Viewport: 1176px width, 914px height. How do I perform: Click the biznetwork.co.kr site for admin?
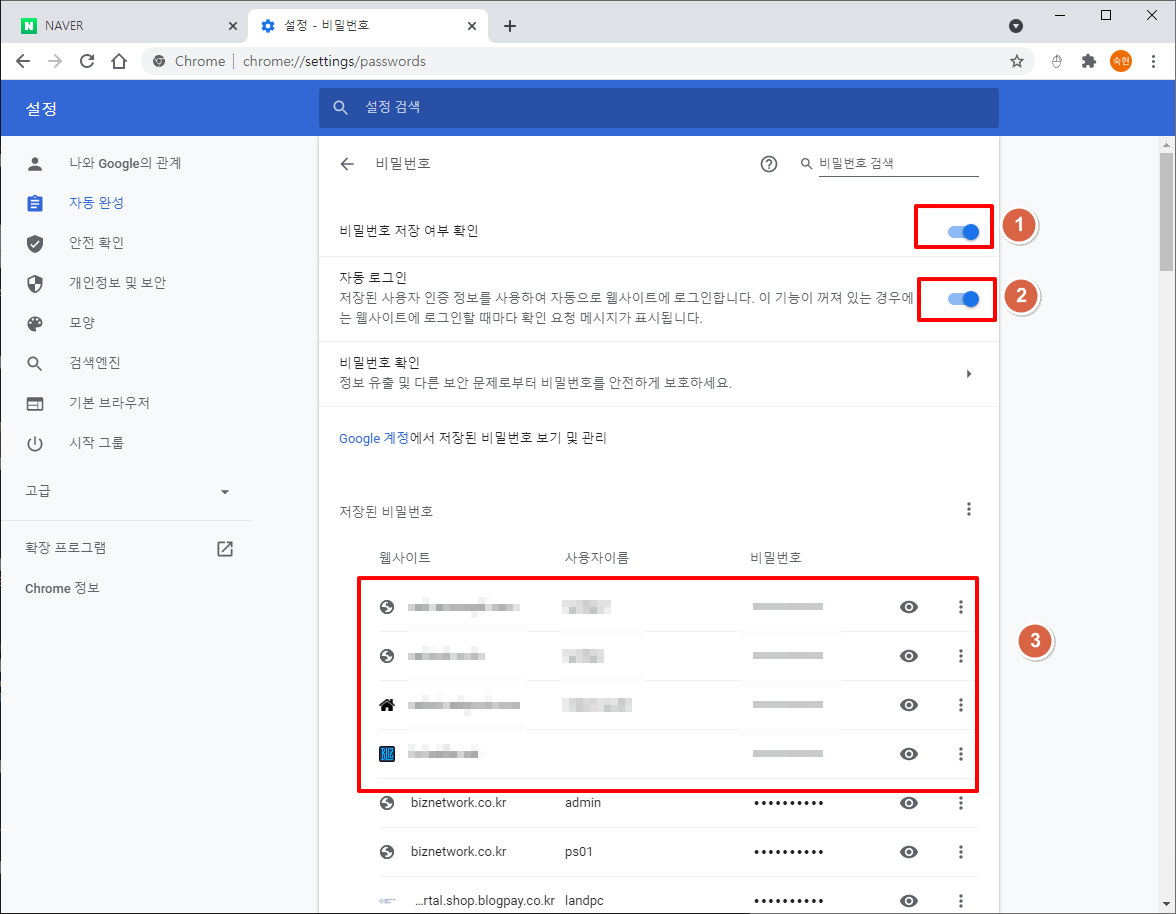pos(458,803)
